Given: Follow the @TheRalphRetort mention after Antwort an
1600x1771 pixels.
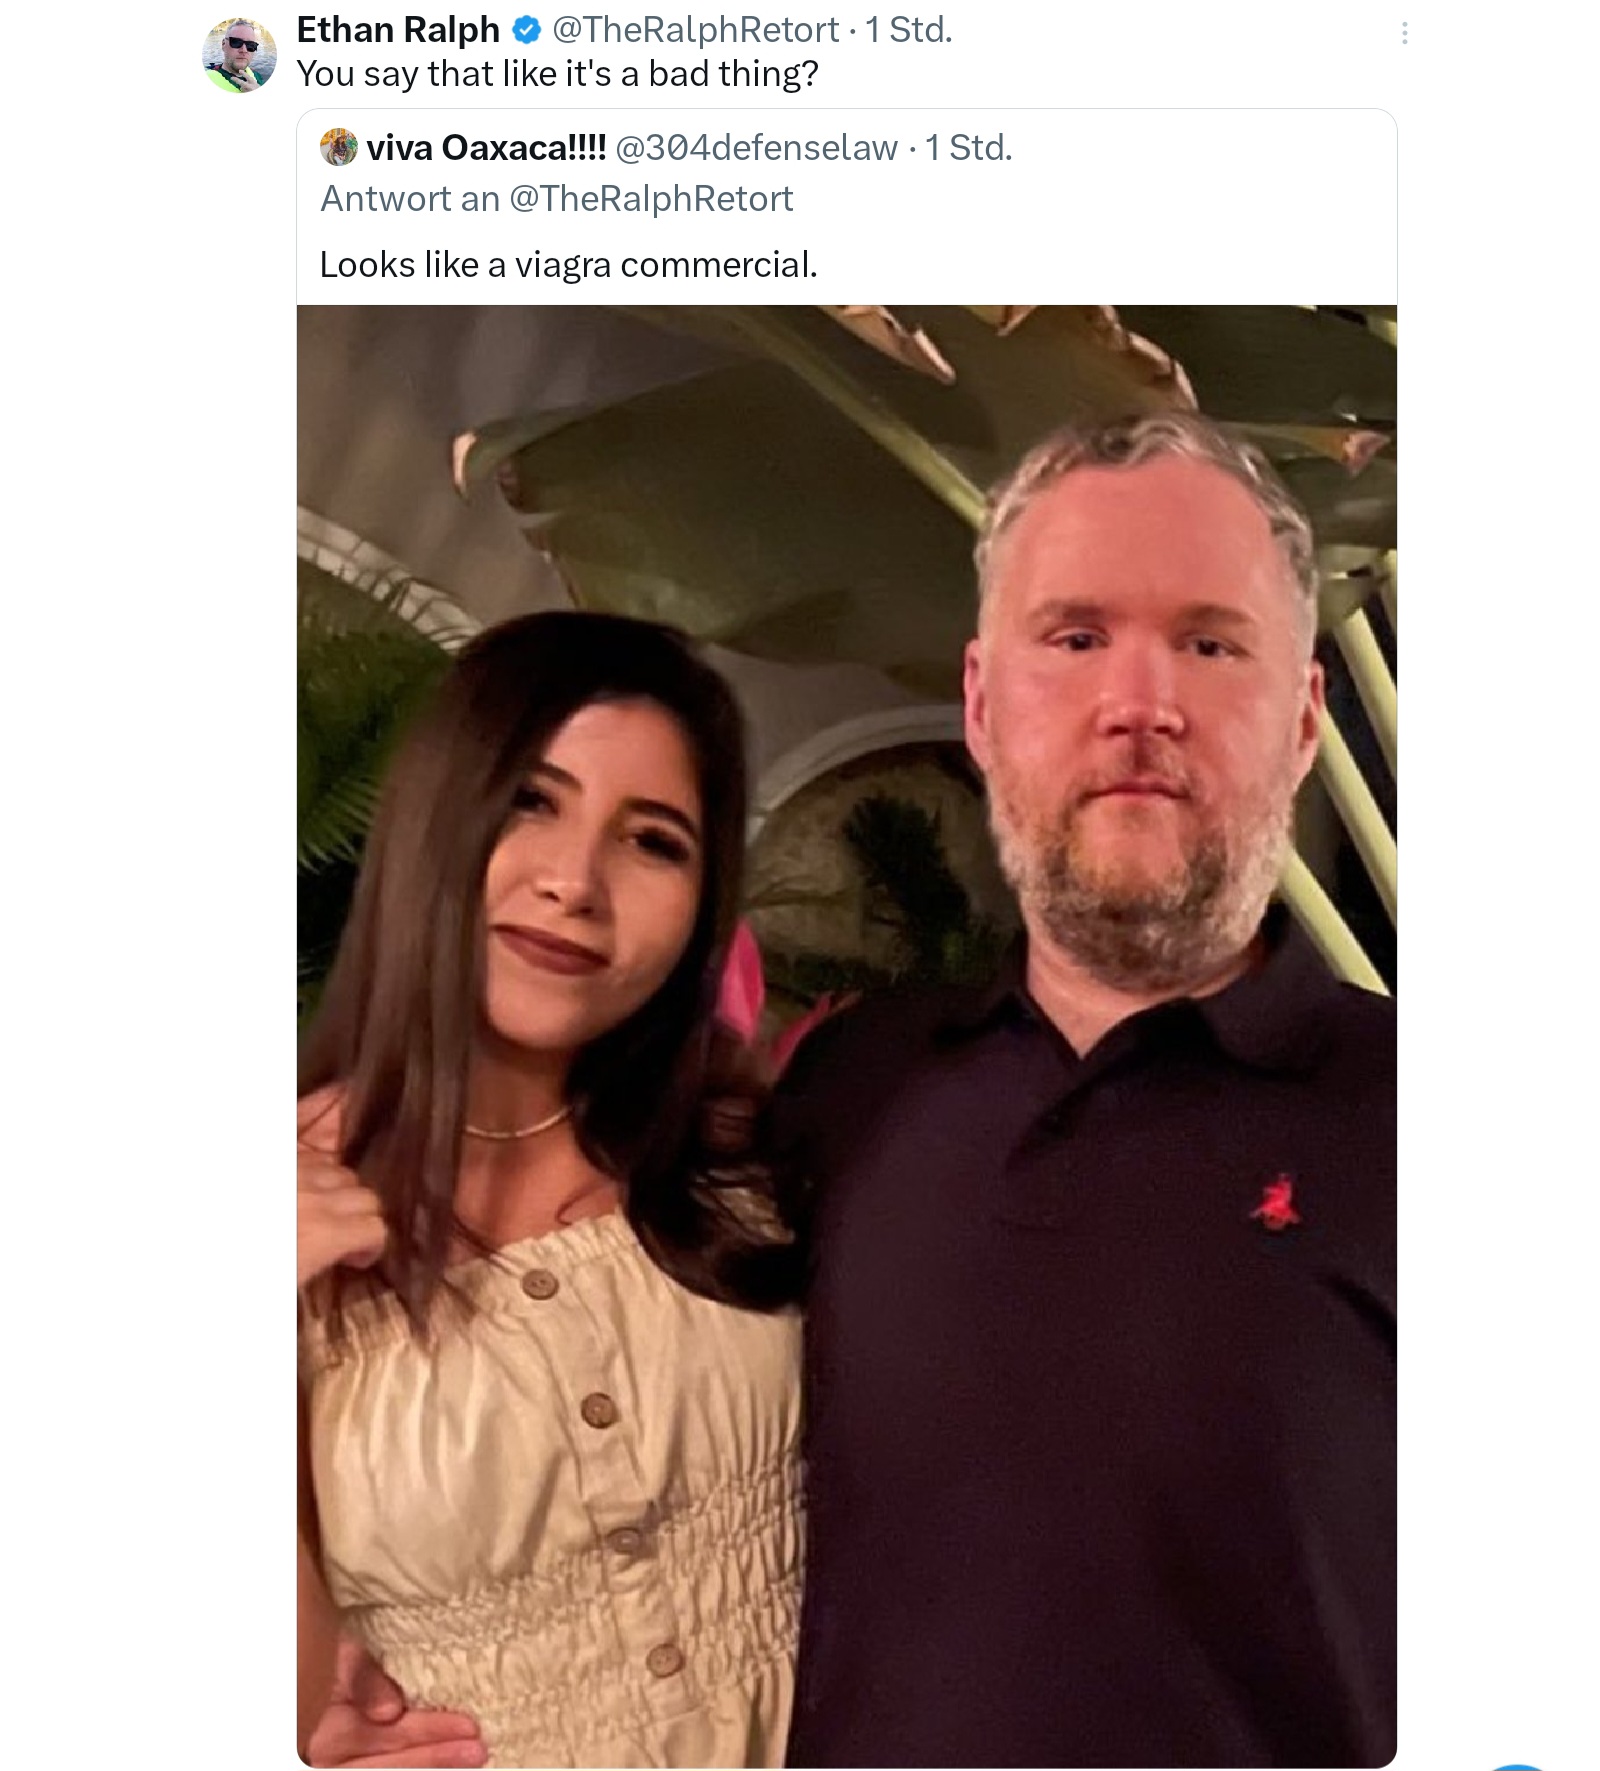Looking at the screenshot, I should [x=651, y=199].
